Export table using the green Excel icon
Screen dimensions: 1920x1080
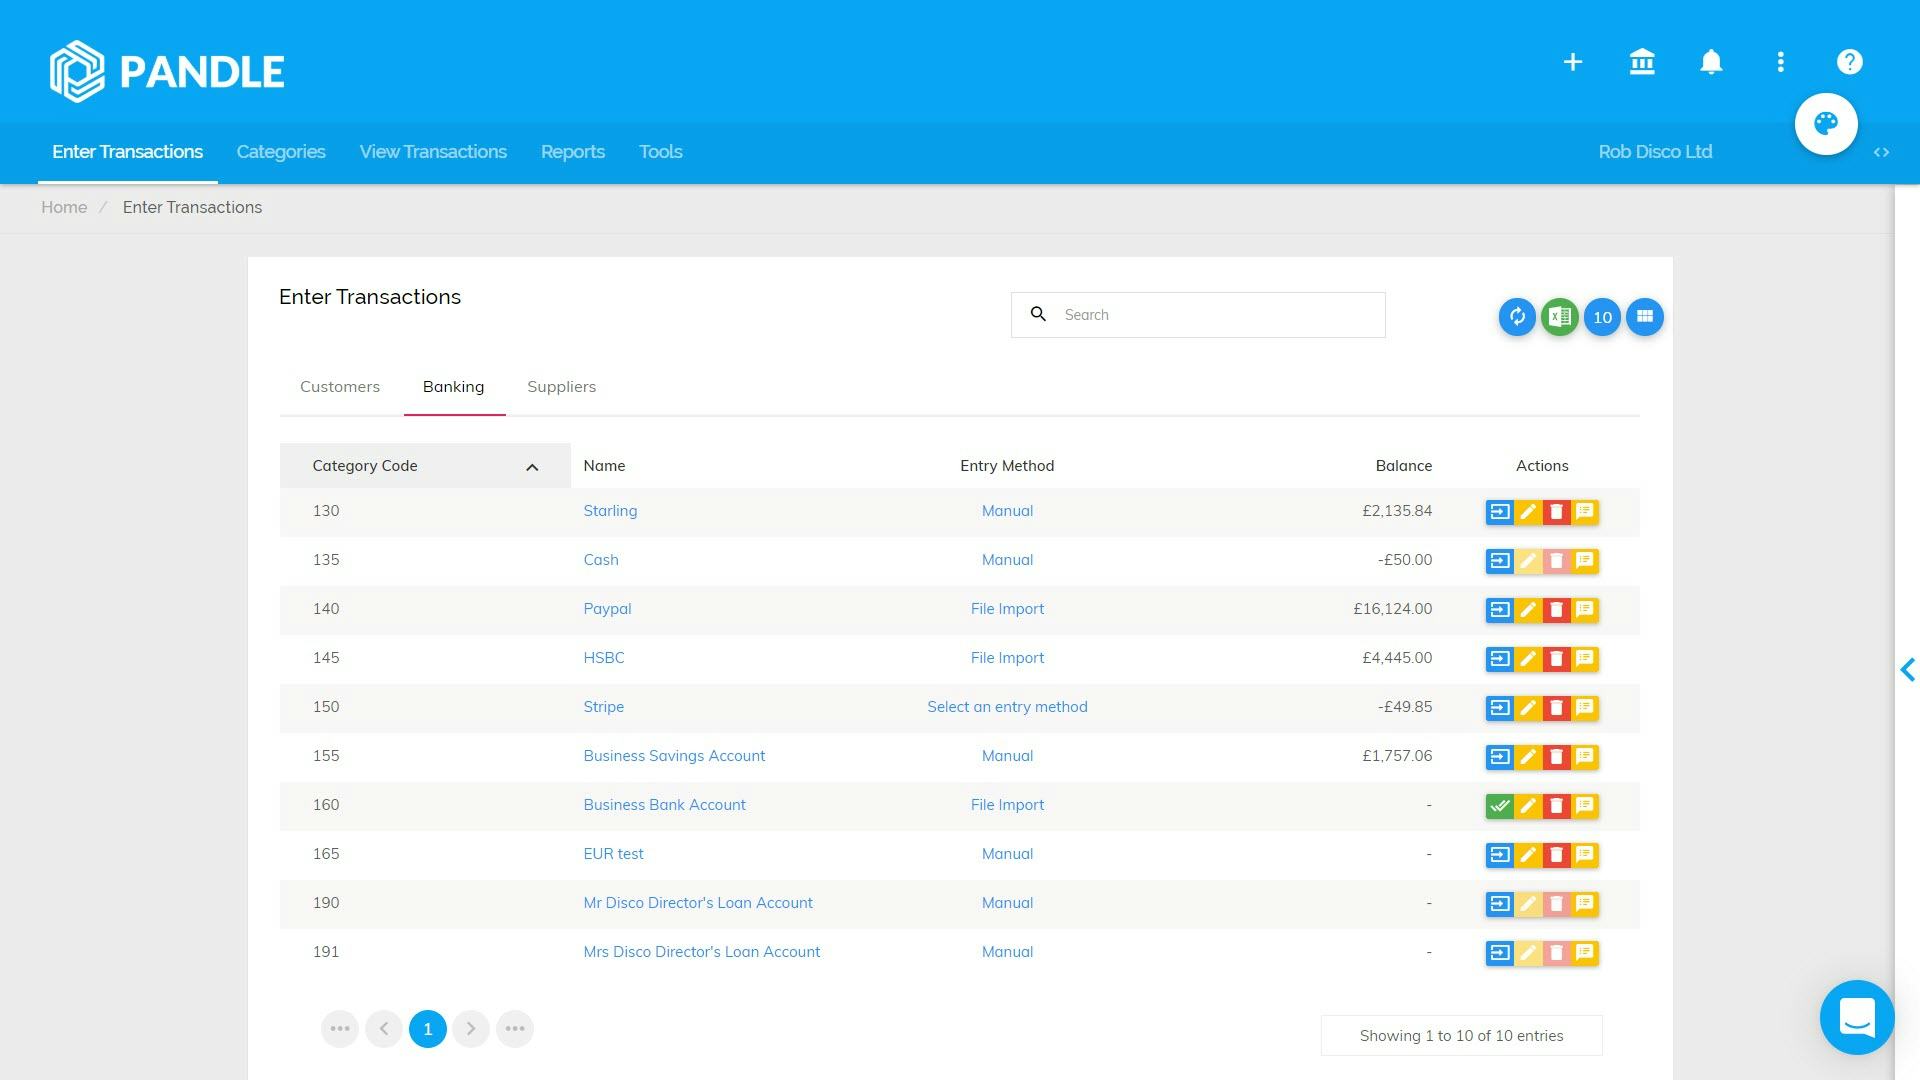click(1559, 317)
